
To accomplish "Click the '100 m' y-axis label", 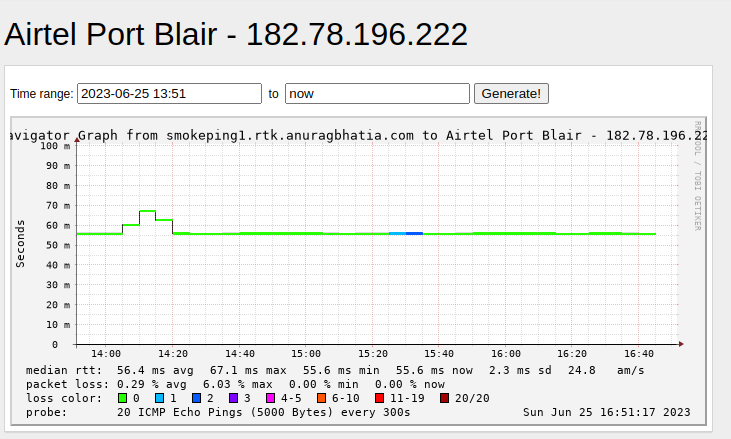I will pos(55,146).
